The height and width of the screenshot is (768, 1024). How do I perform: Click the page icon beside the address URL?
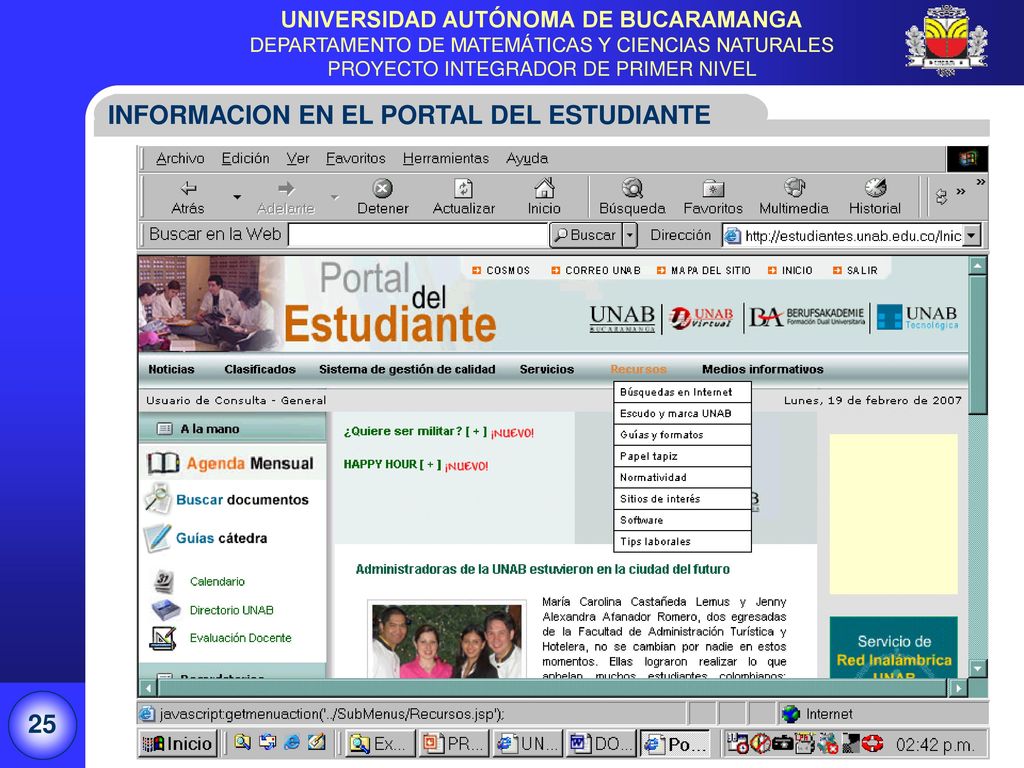coord(733,236)
